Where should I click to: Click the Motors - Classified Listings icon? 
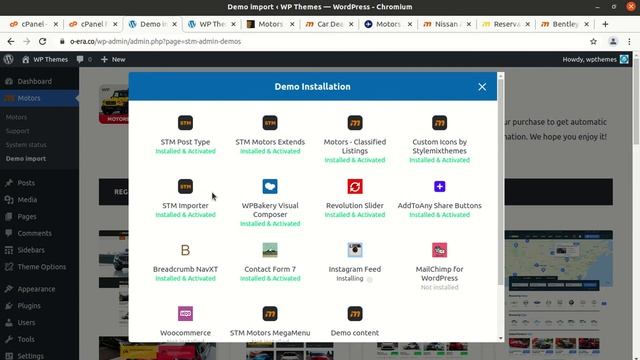pyautogui.click(x=355, y=123)
